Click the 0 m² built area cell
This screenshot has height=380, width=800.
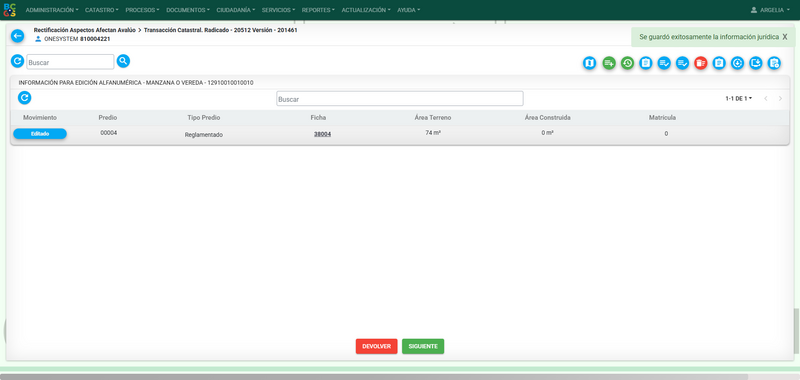[x=547, y=133]
